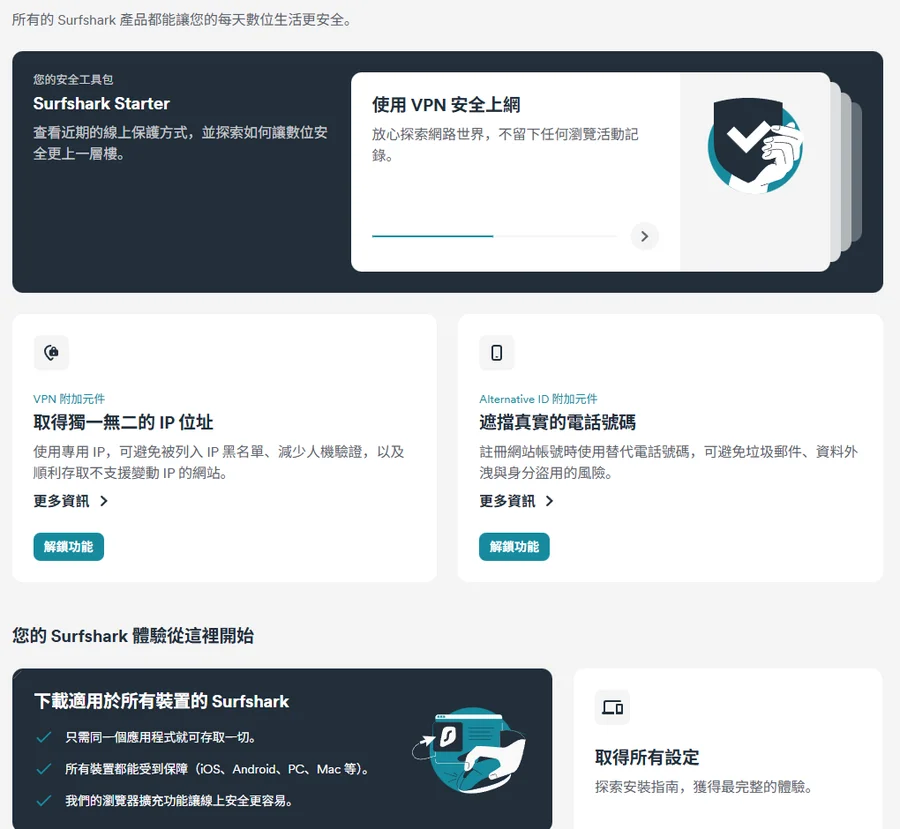The height and width of the screenshot is (829, 900).
Task: Select the VPN 附加元件 label
Action: point(69,399)
